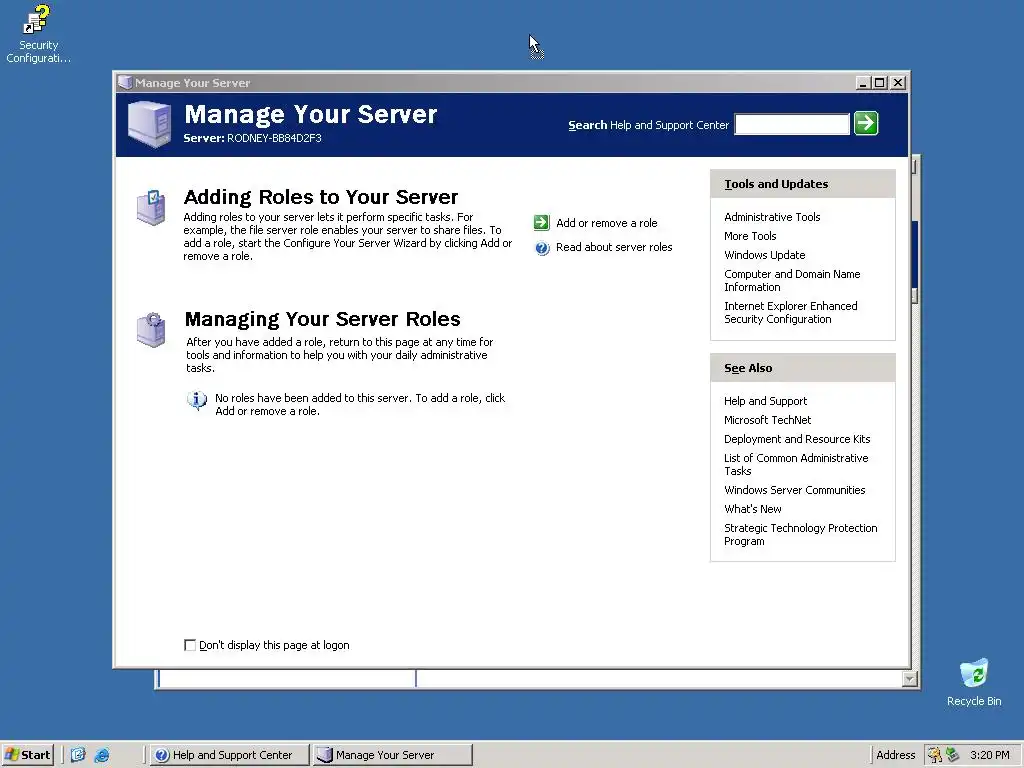The image size is (1024, 768).
Task: Open Strategic Technology Protection Program link
Action: [x=801, y=534]
